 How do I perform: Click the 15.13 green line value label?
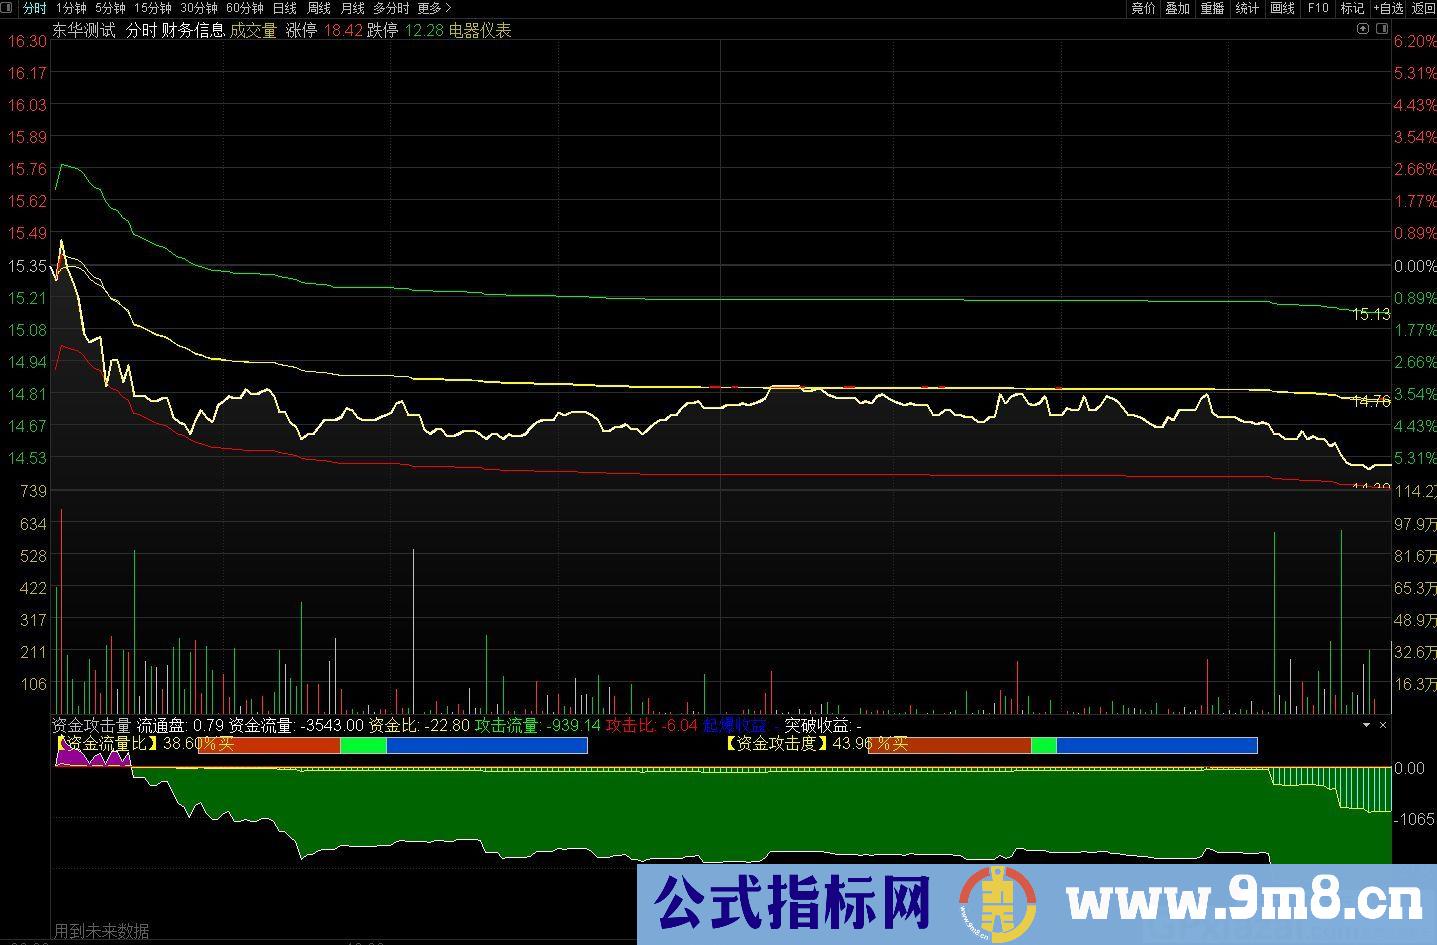point(1371,314)
